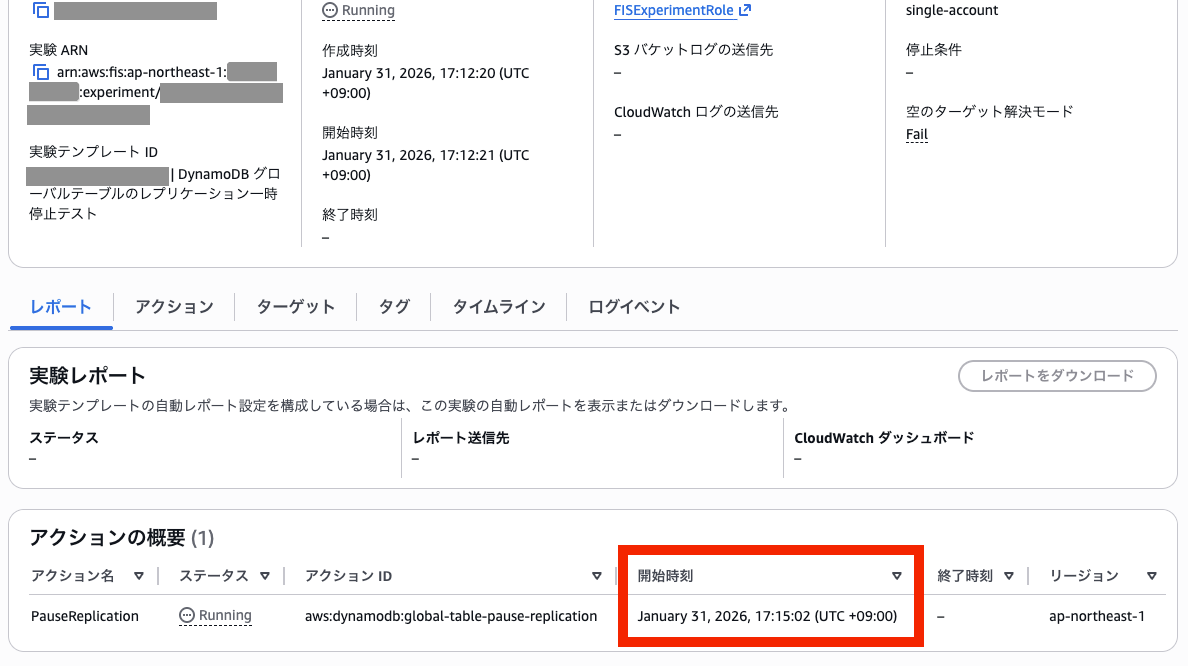Click the Fail link under 空のターゲット解決モード

click(916, 133)
